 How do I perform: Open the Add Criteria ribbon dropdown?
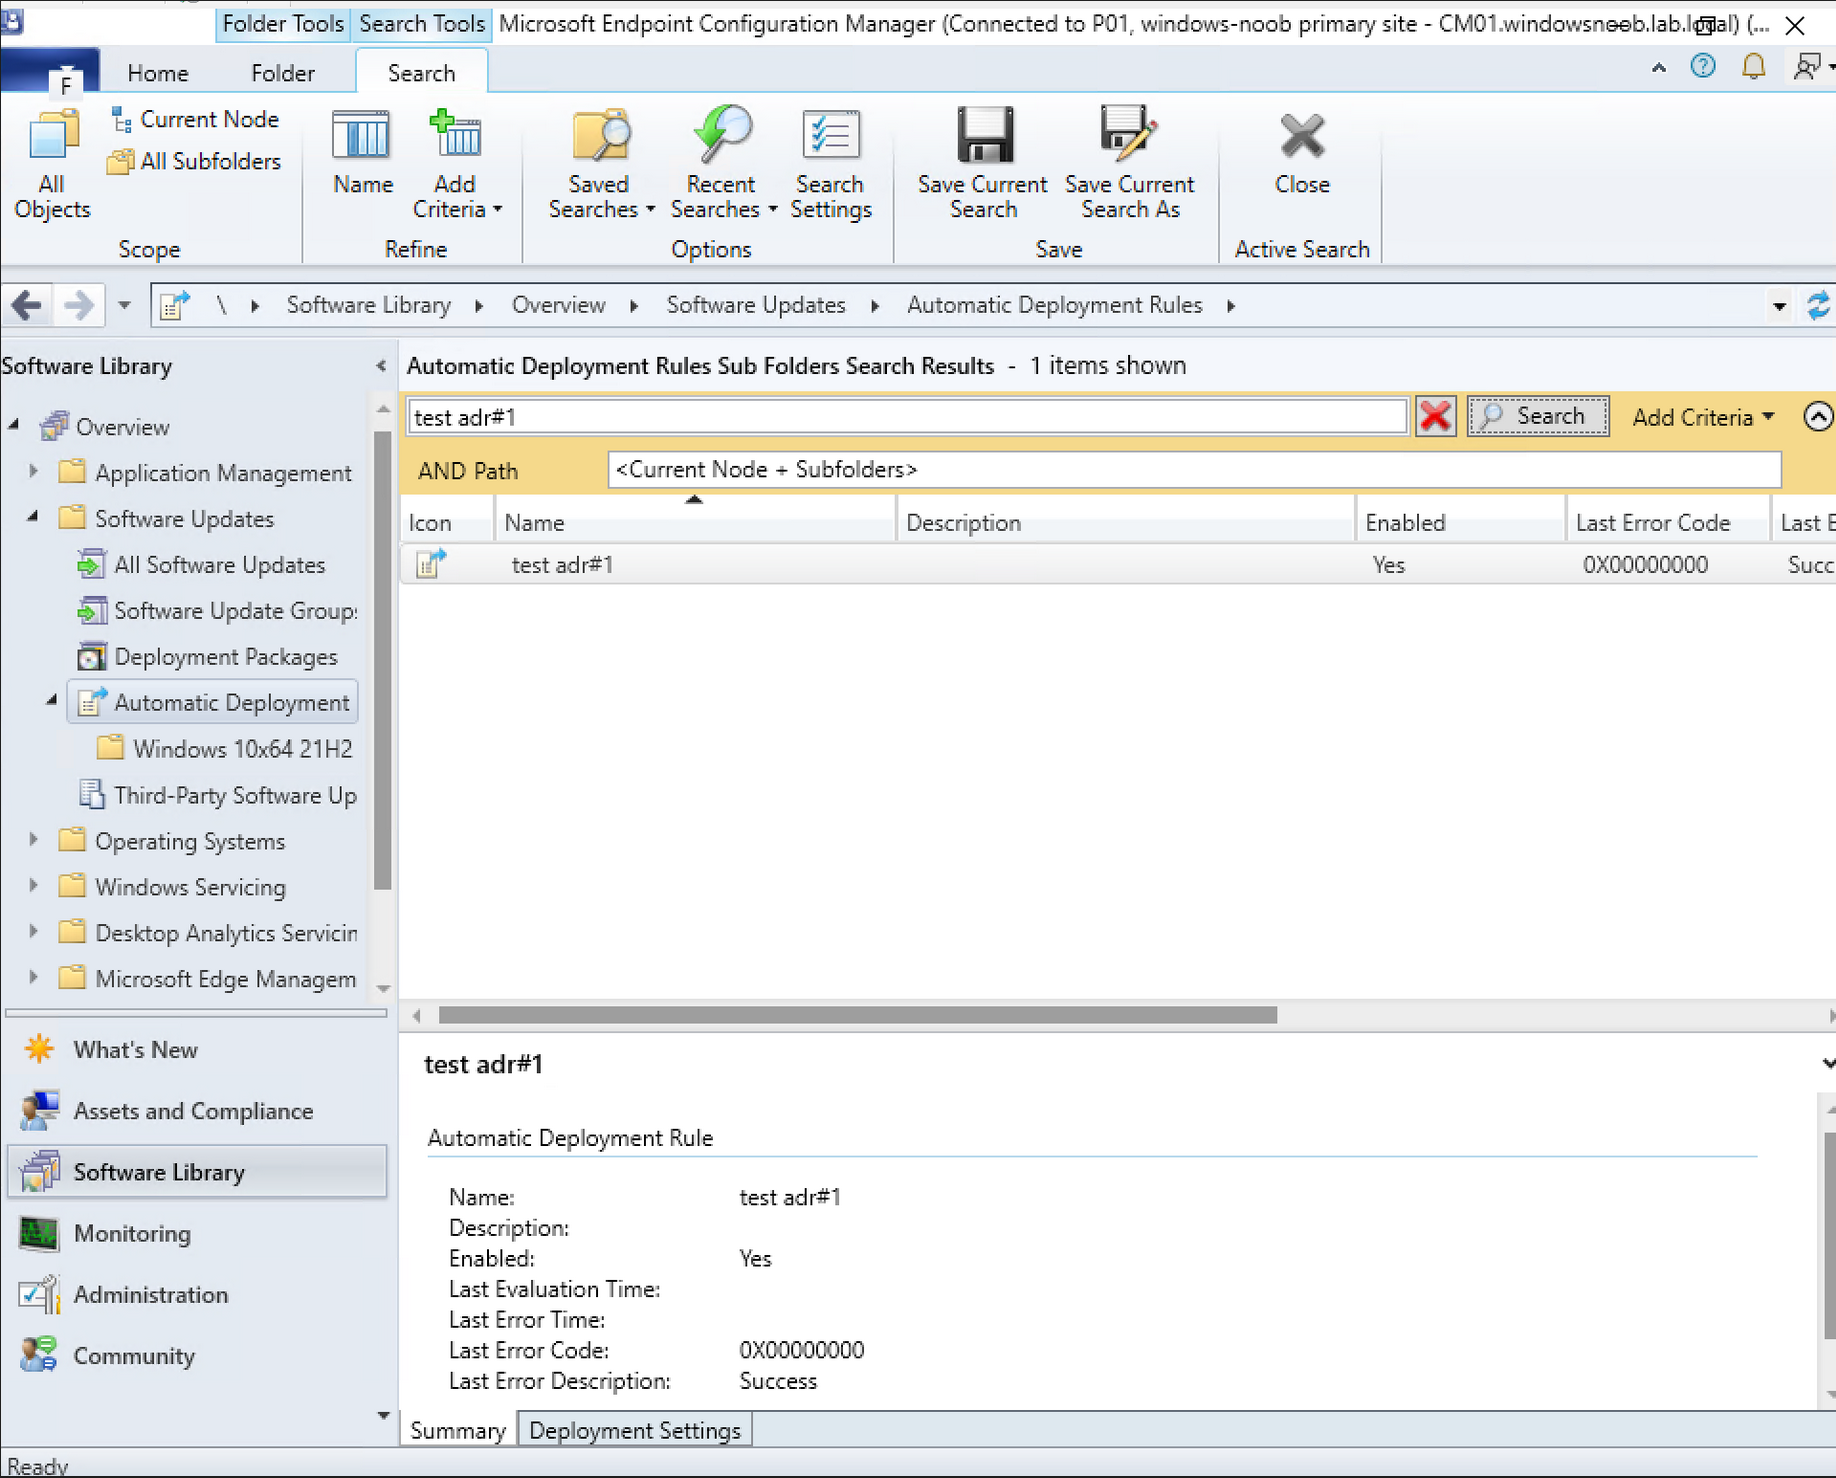click(x=456, y=165)
